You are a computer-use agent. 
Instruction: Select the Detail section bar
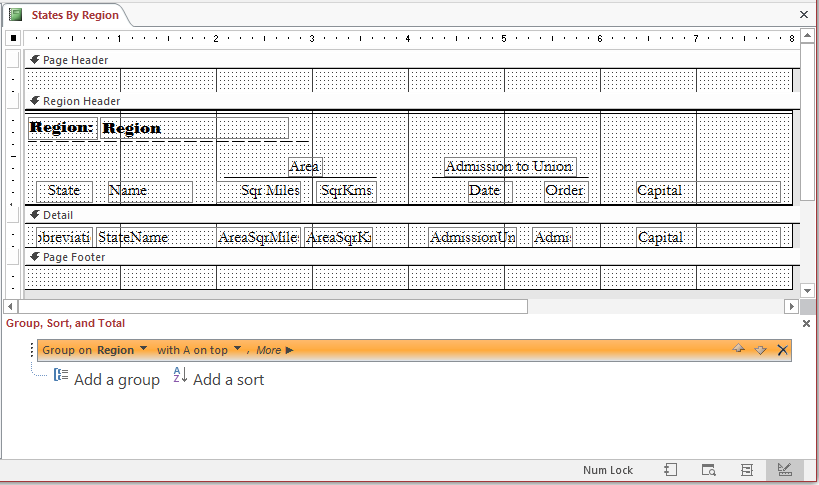(x=412, y=215)
